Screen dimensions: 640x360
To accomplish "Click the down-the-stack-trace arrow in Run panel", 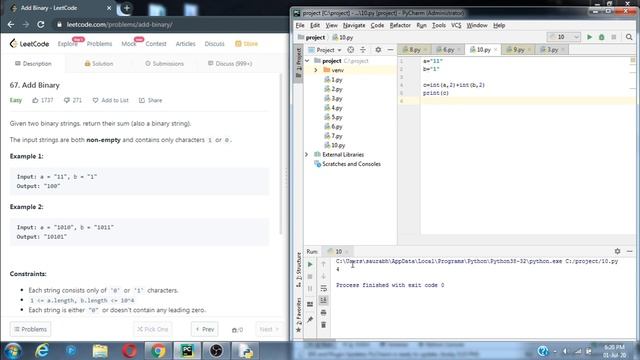I will coord(323,277).
